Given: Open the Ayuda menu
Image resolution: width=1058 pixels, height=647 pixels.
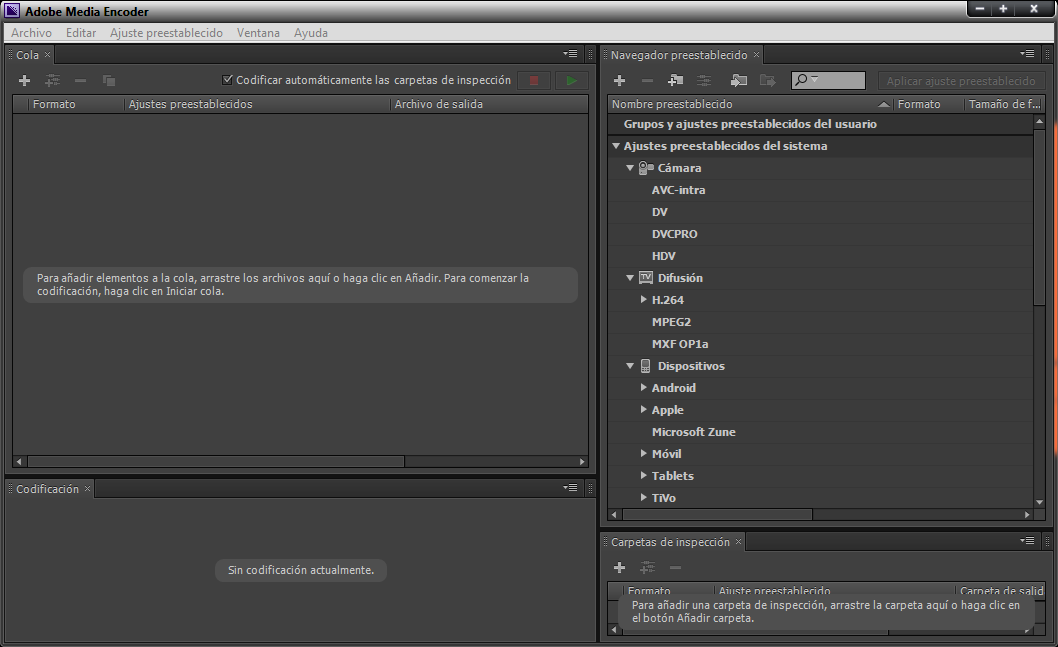Looking at the screenshot, I should click(x=310, y=32).
